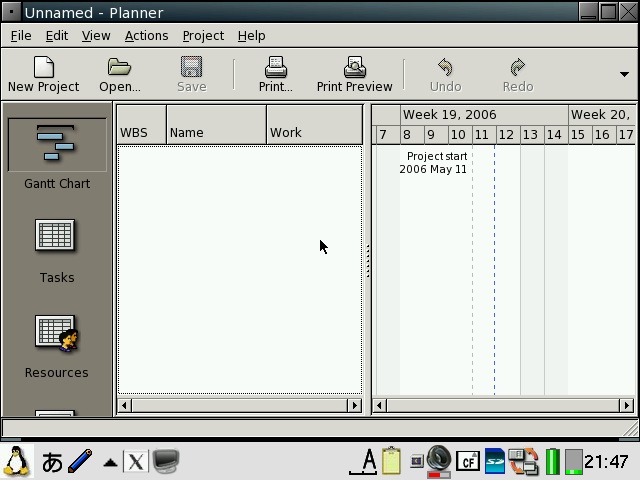
Task: Click the Redo toolbar button
Action: (x=517, y=74)
